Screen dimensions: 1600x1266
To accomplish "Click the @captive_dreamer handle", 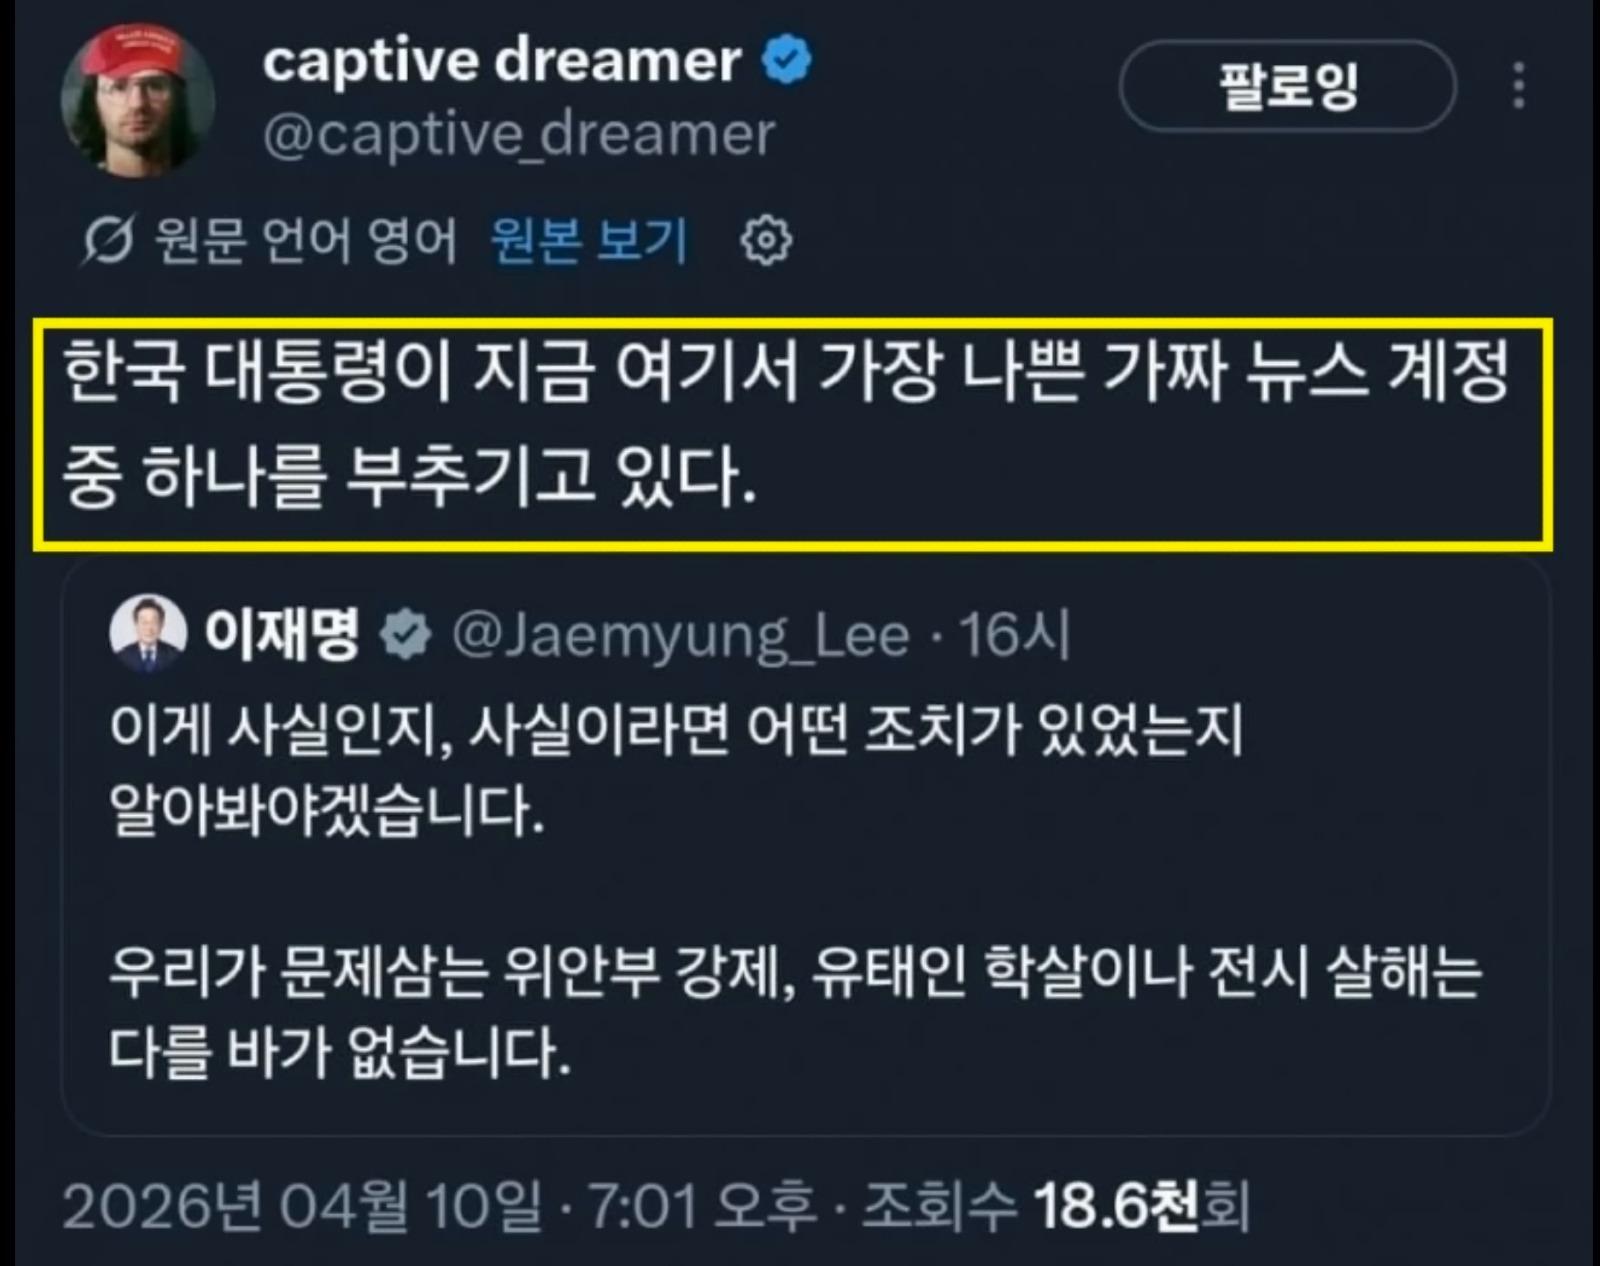I will [x=519, y=135].
